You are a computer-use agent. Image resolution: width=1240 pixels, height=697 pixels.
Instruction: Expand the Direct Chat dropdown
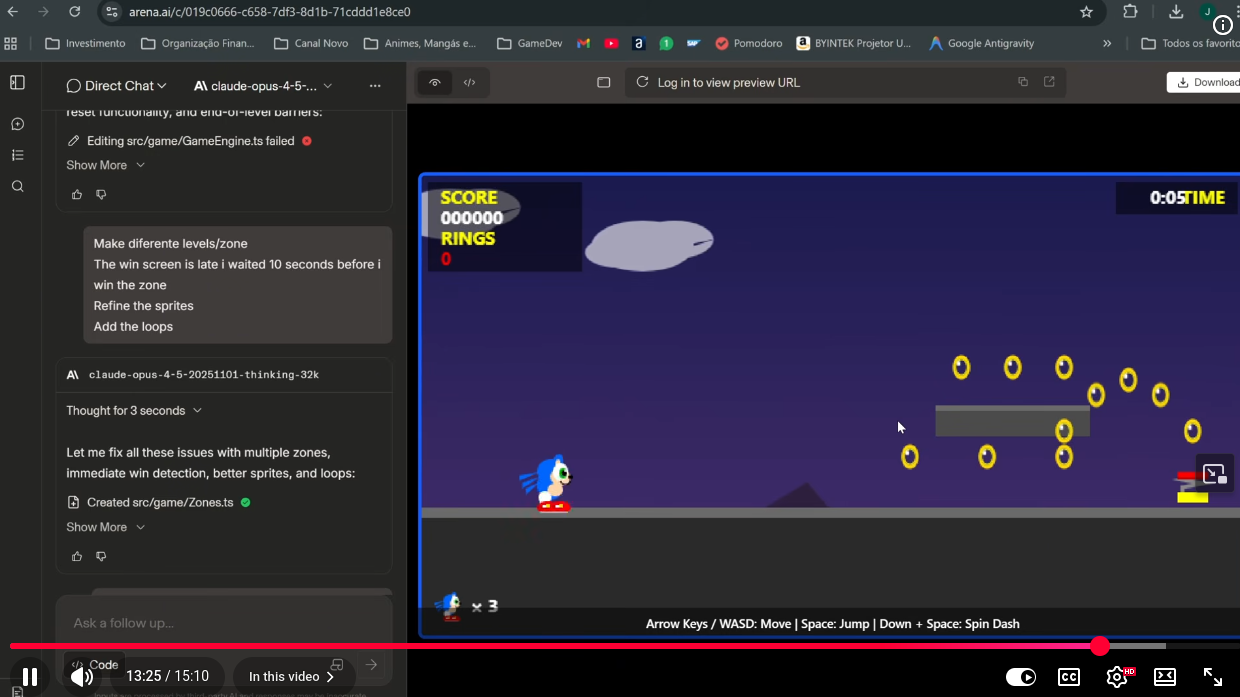117,86
